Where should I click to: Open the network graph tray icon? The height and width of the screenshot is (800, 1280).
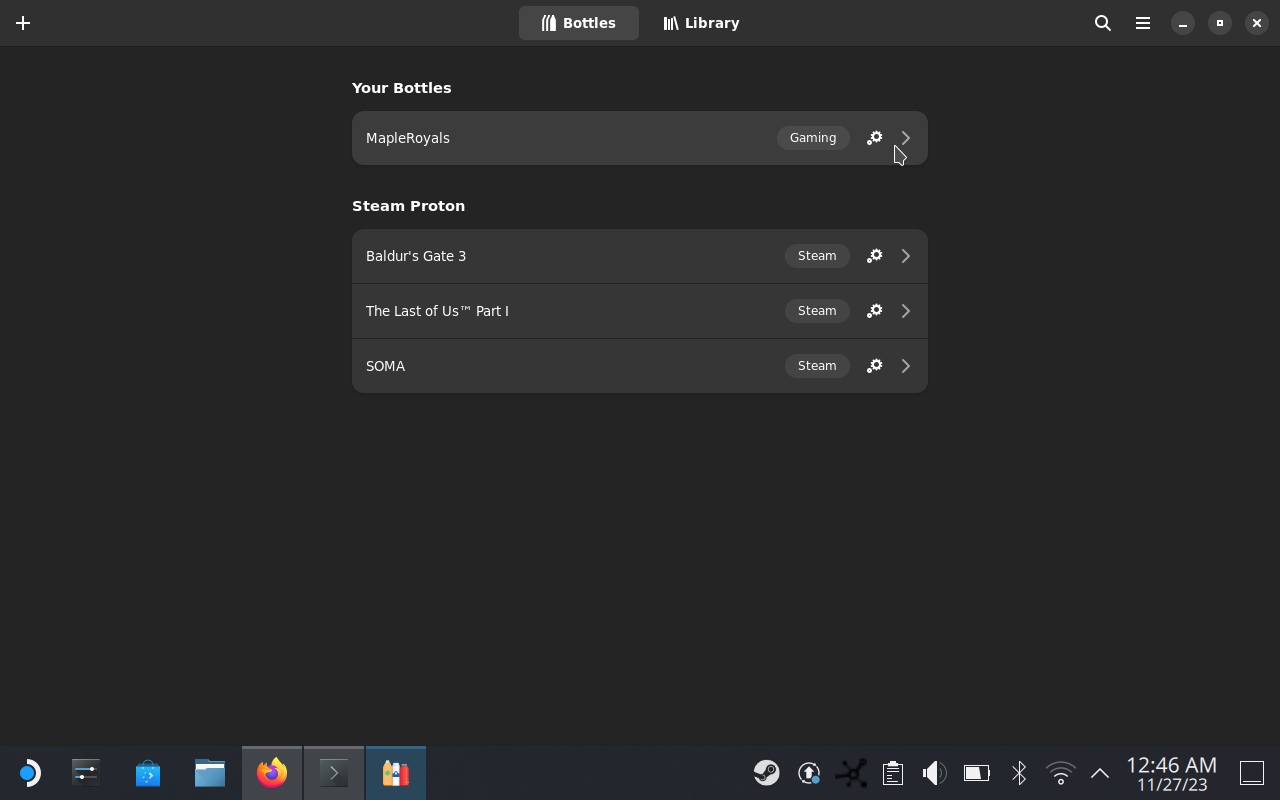[851, 773]
